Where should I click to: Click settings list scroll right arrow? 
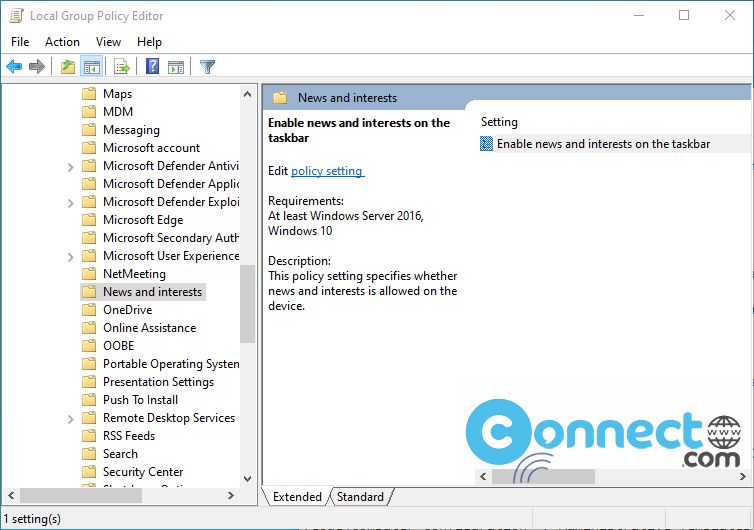743,477
